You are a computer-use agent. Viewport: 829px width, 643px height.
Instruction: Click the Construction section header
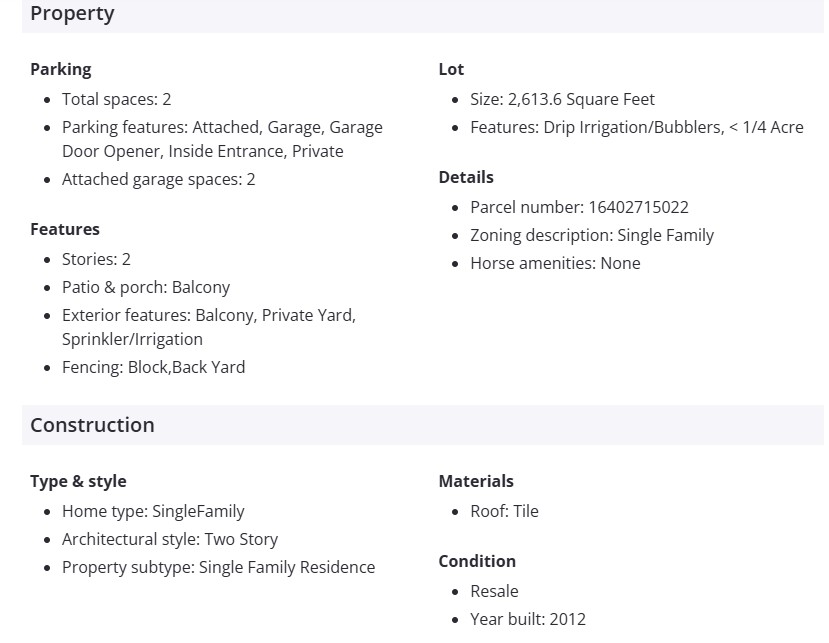(92, 425)
